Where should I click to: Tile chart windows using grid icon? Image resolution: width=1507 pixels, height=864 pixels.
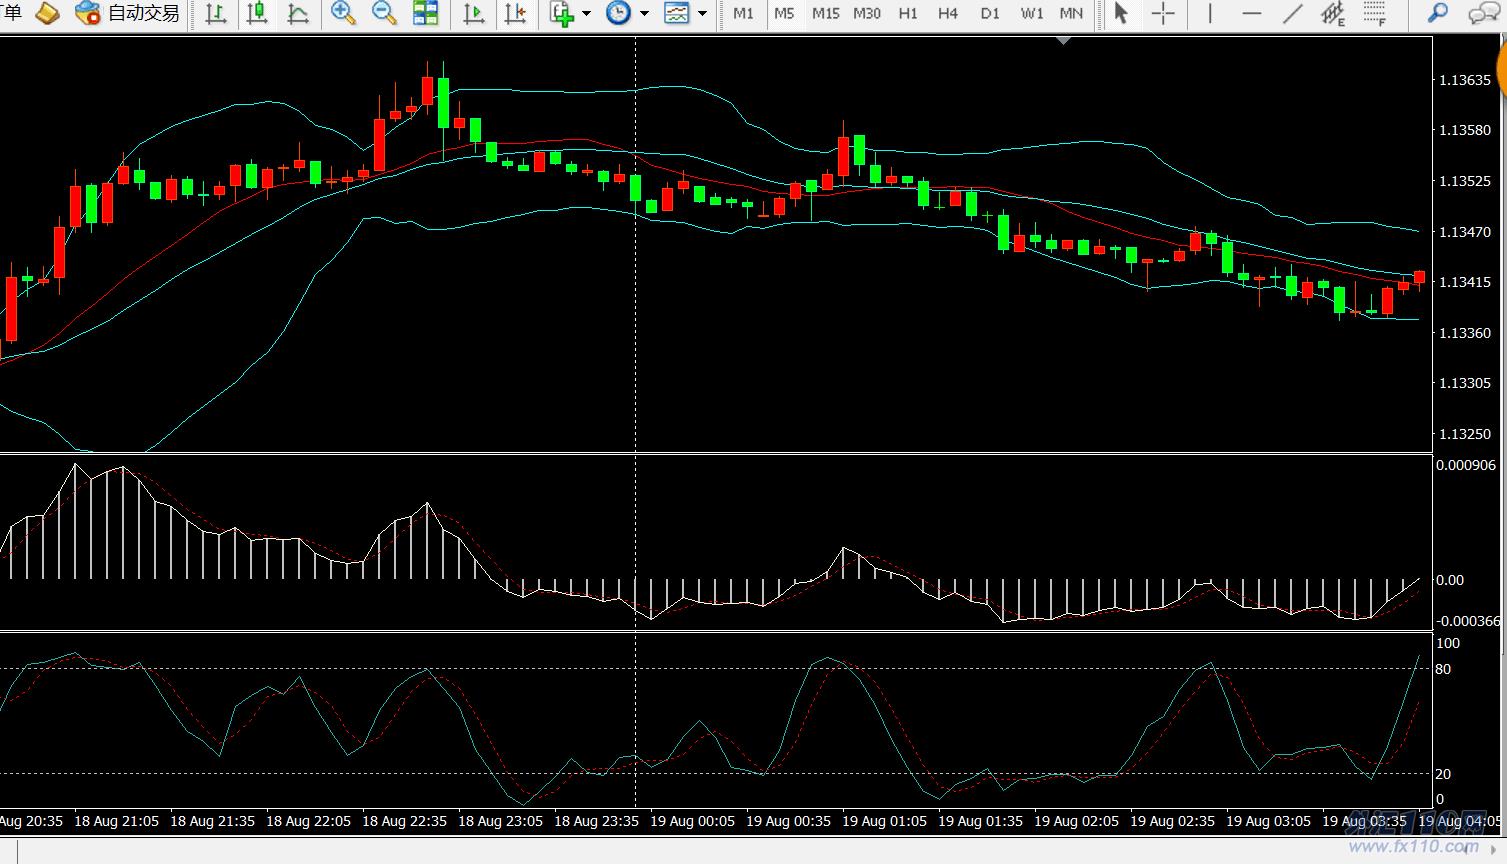coord(426,13)
